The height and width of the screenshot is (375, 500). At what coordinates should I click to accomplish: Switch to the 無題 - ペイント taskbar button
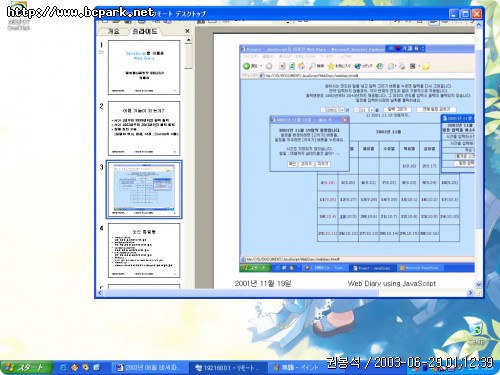(298, 368)
